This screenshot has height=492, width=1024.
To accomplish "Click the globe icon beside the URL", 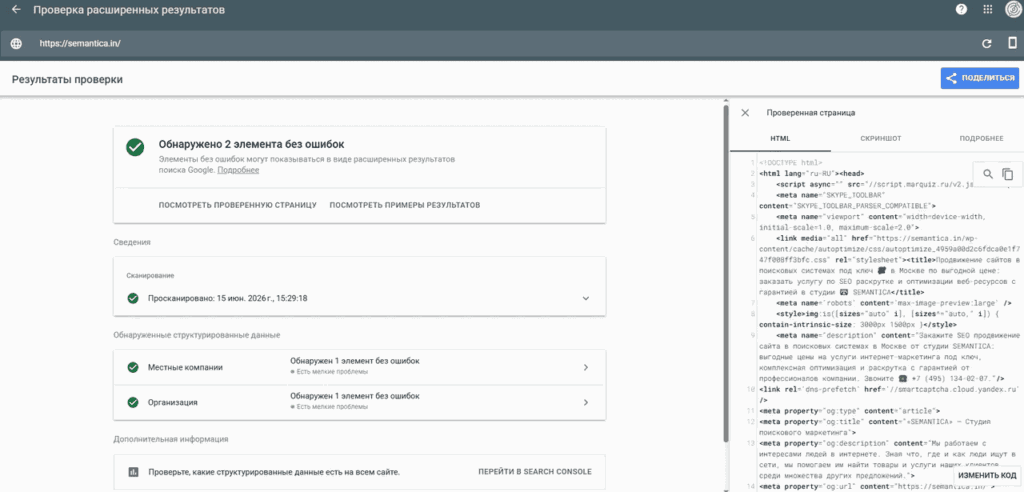I will tap(16, 44).
